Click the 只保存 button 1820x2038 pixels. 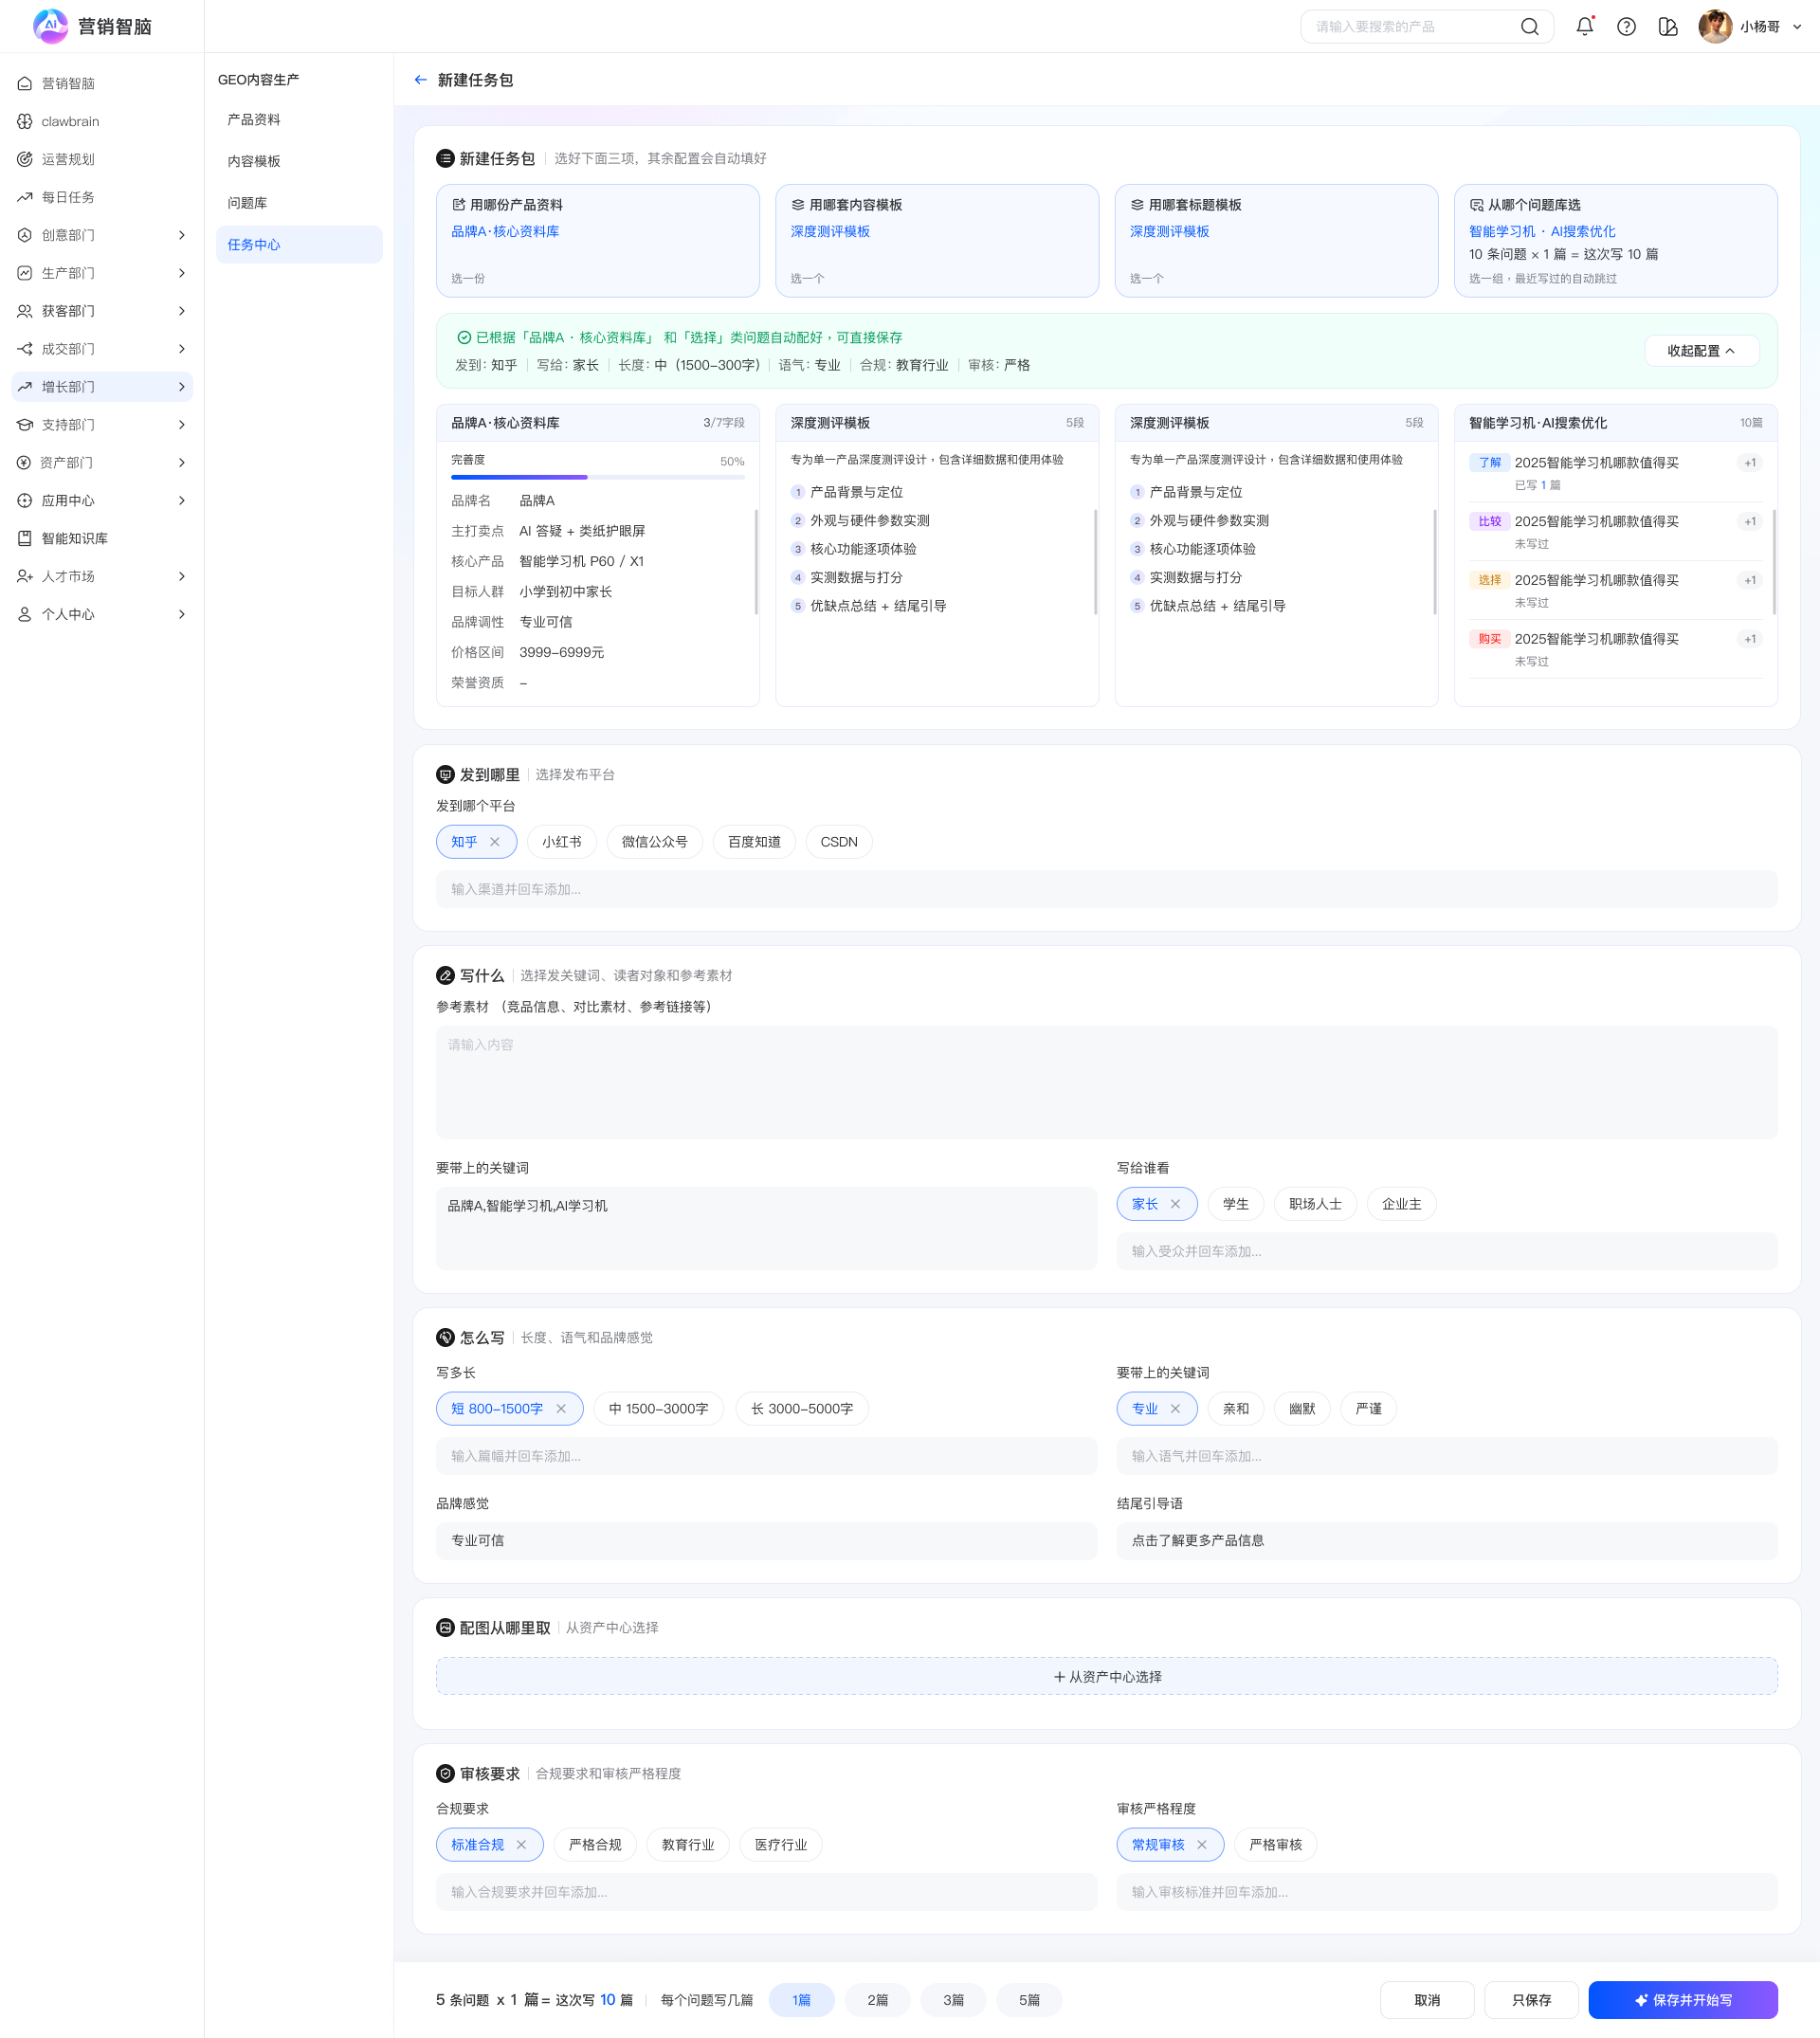click(x=1531, y=2000)
